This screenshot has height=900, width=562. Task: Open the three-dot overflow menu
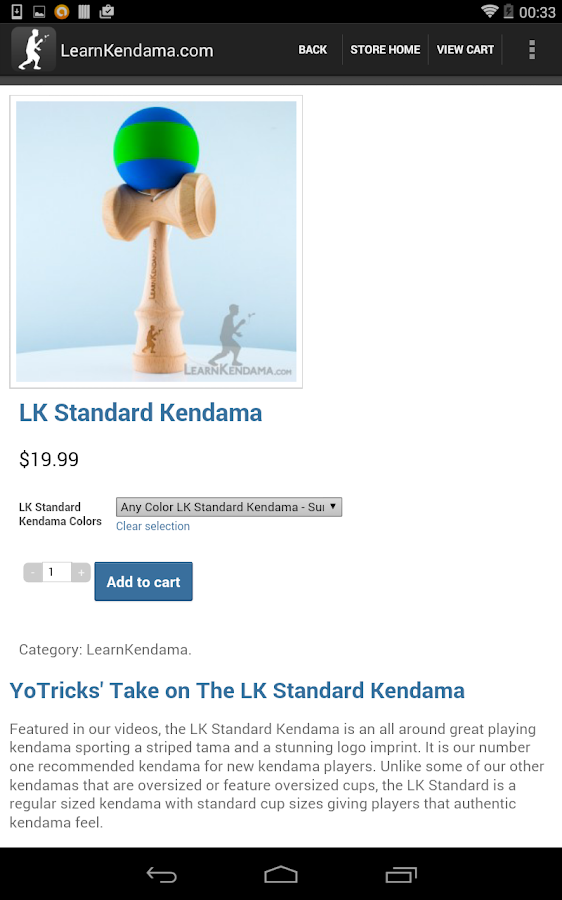pyautogui.click(x=532, y=50)
